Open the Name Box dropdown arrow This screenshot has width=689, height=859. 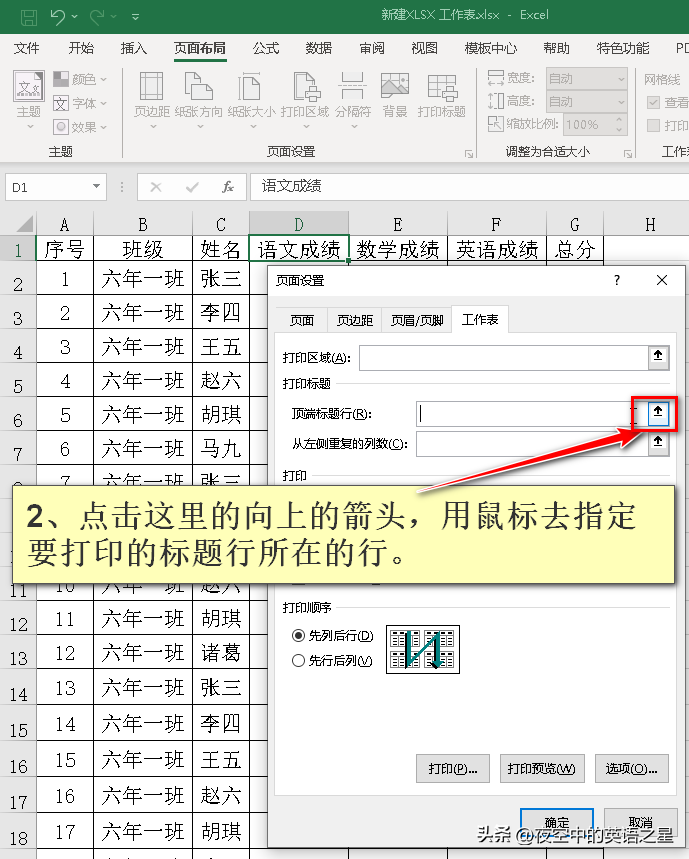[96, 187]
